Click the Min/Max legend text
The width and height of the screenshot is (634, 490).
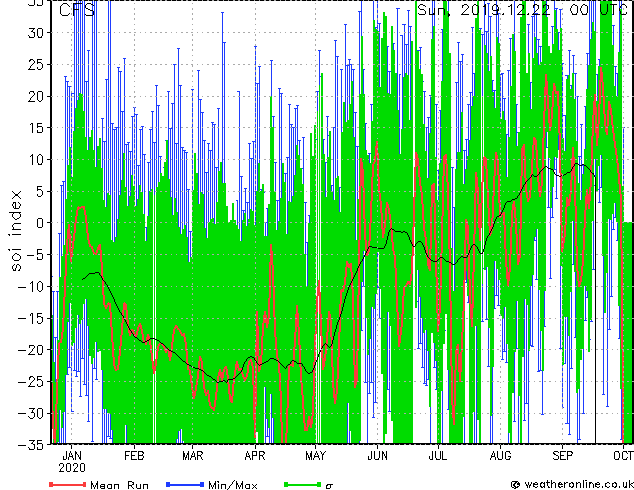tap(233, 485)
